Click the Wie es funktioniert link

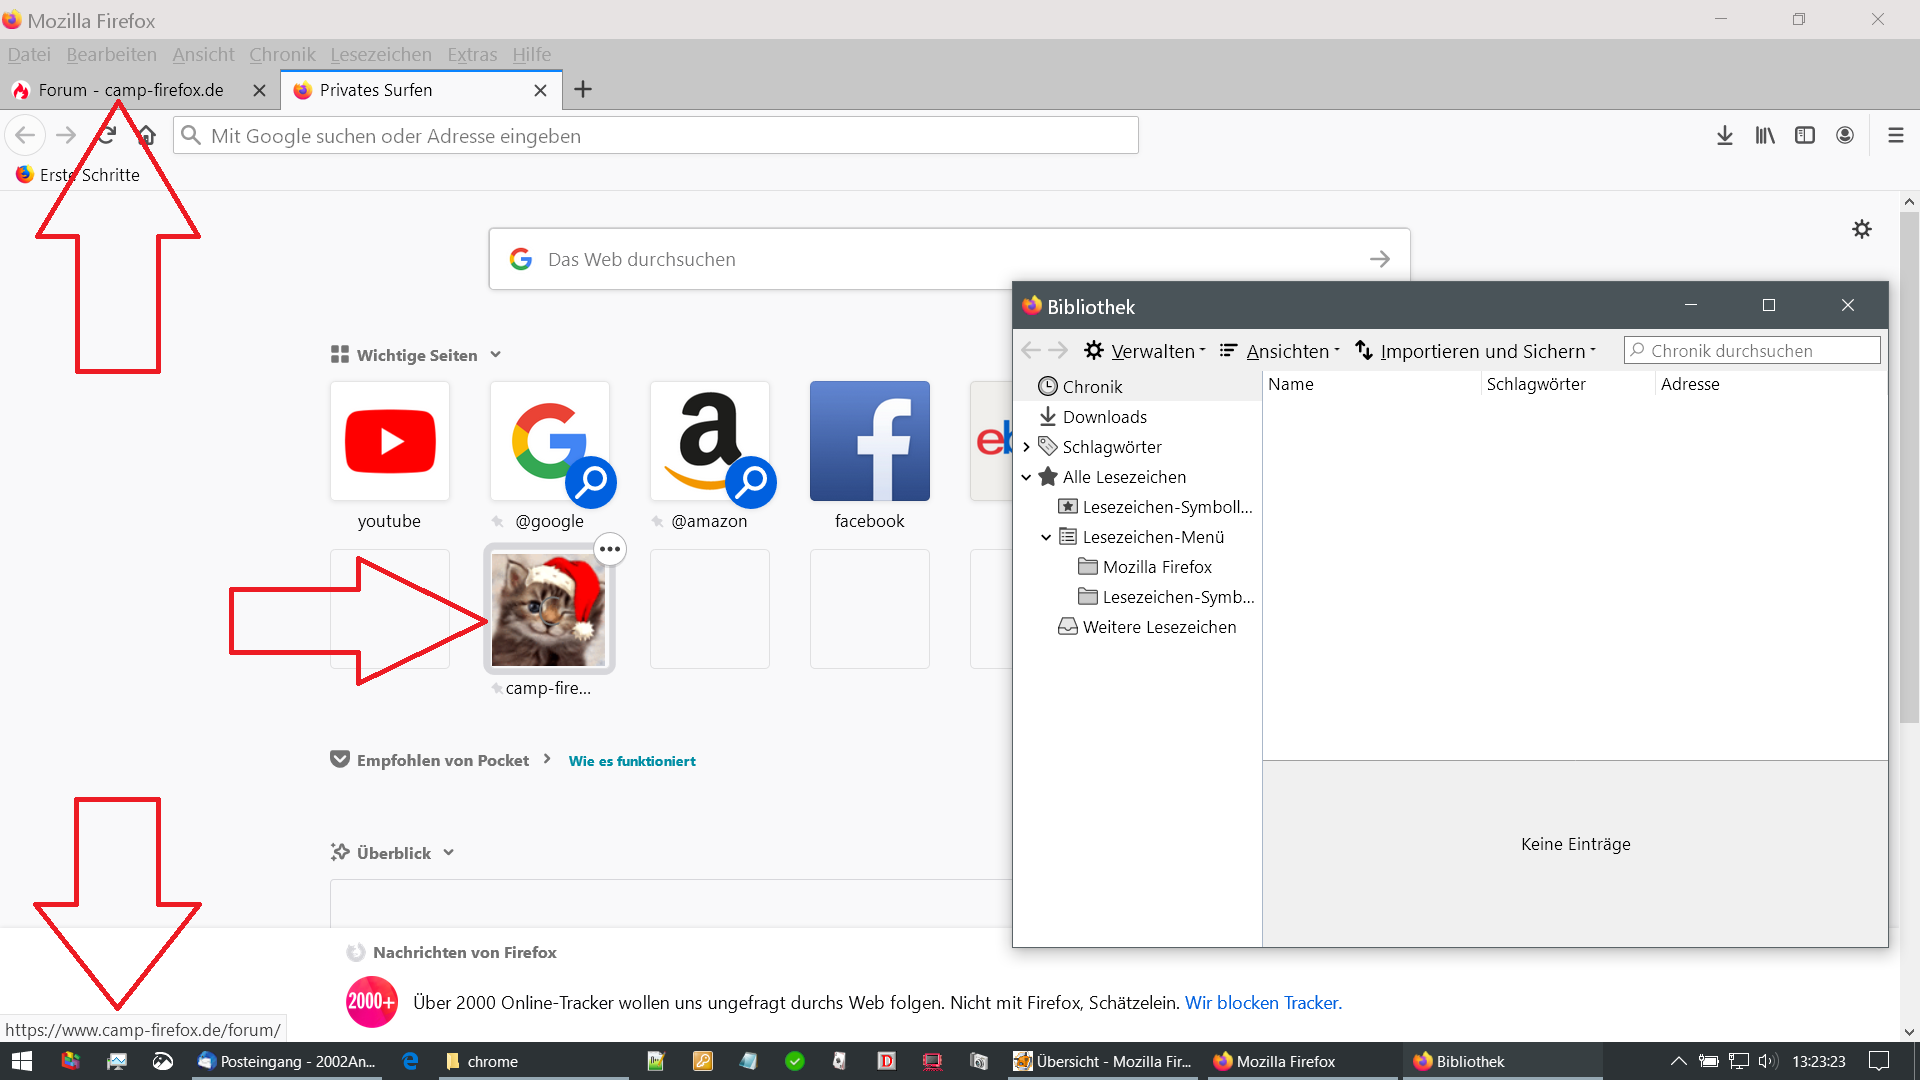632,761
